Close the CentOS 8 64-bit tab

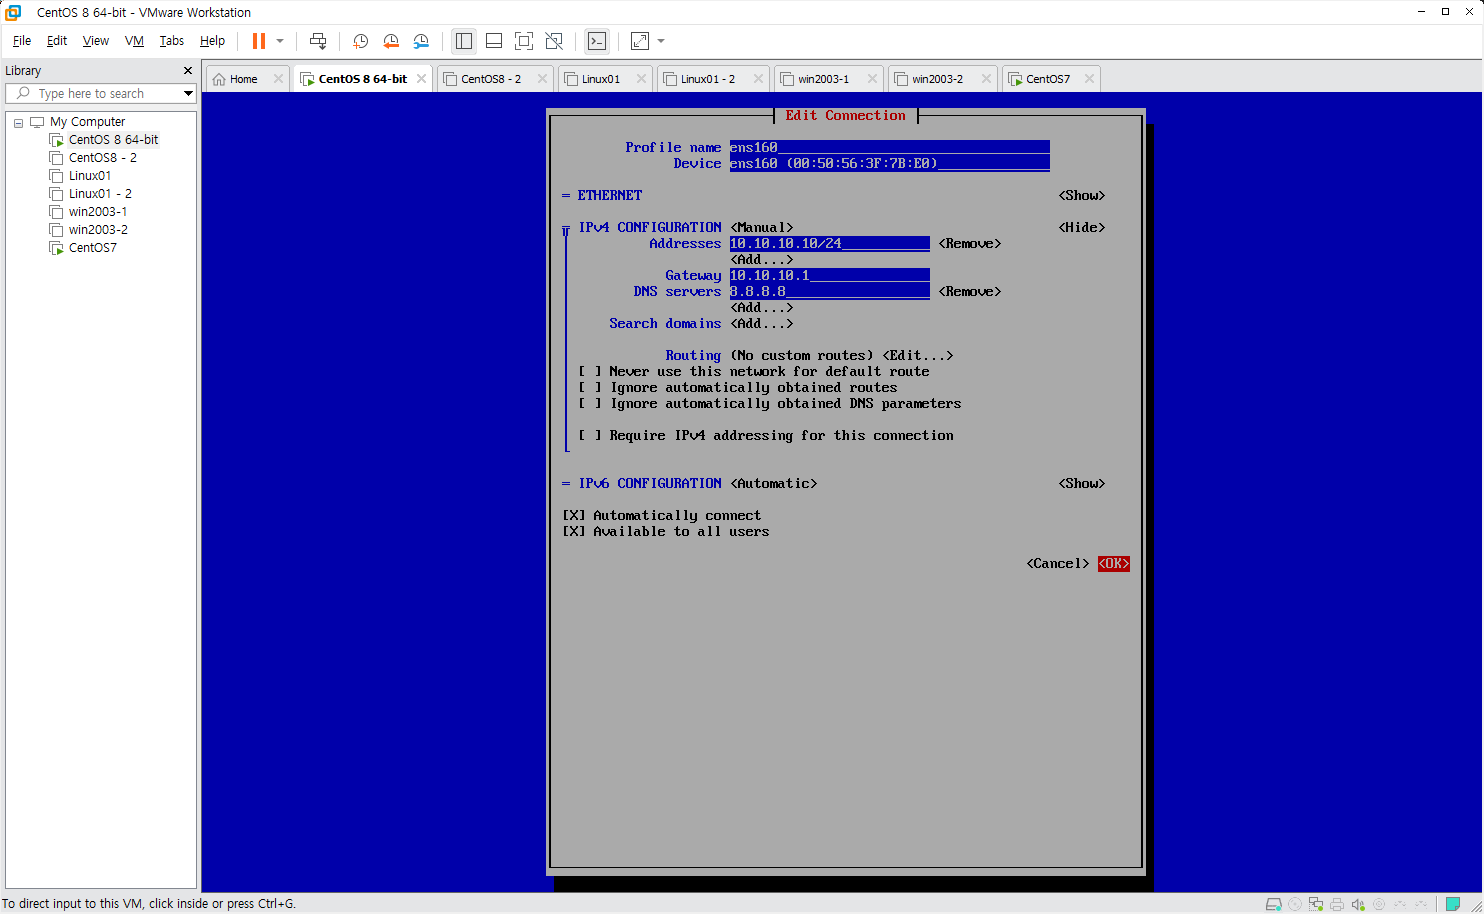click(x=421, y=79)
